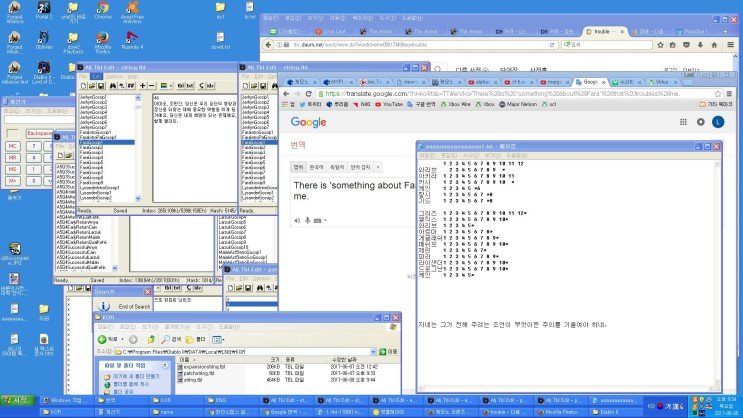Click 검색 search button in KOR Explorer
The image size is (743, 418).
click(x=171, y=339)
